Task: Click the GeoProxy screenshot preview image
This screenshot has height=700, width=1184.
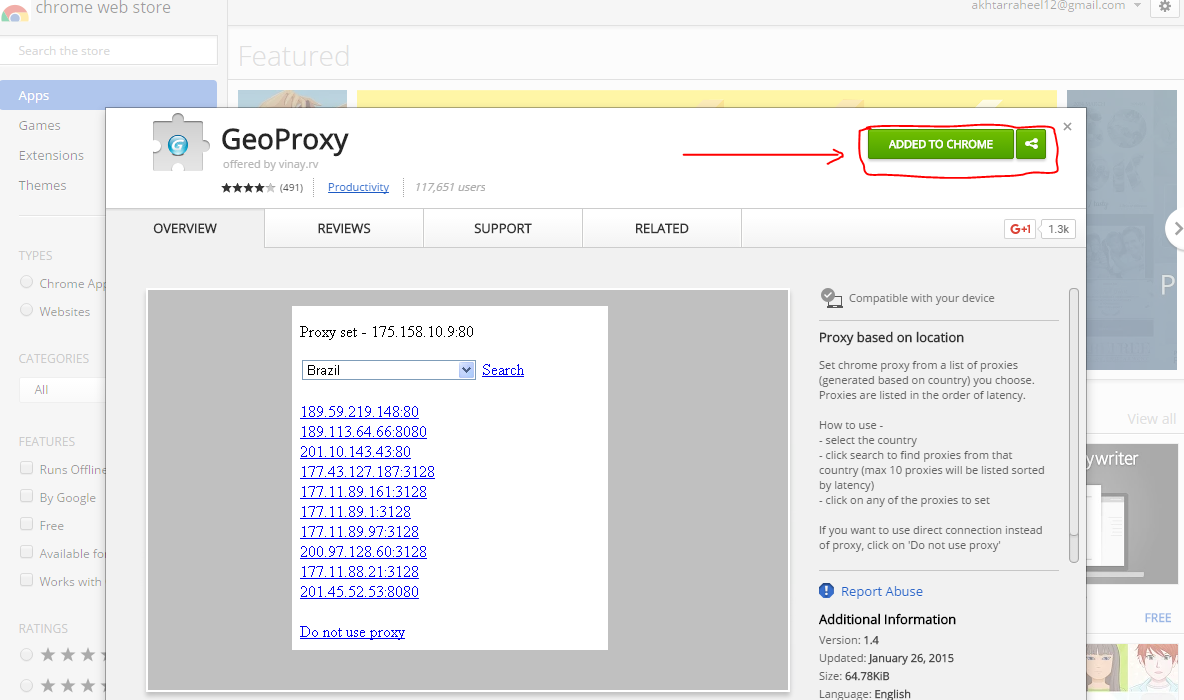Action: coord(468,490)
